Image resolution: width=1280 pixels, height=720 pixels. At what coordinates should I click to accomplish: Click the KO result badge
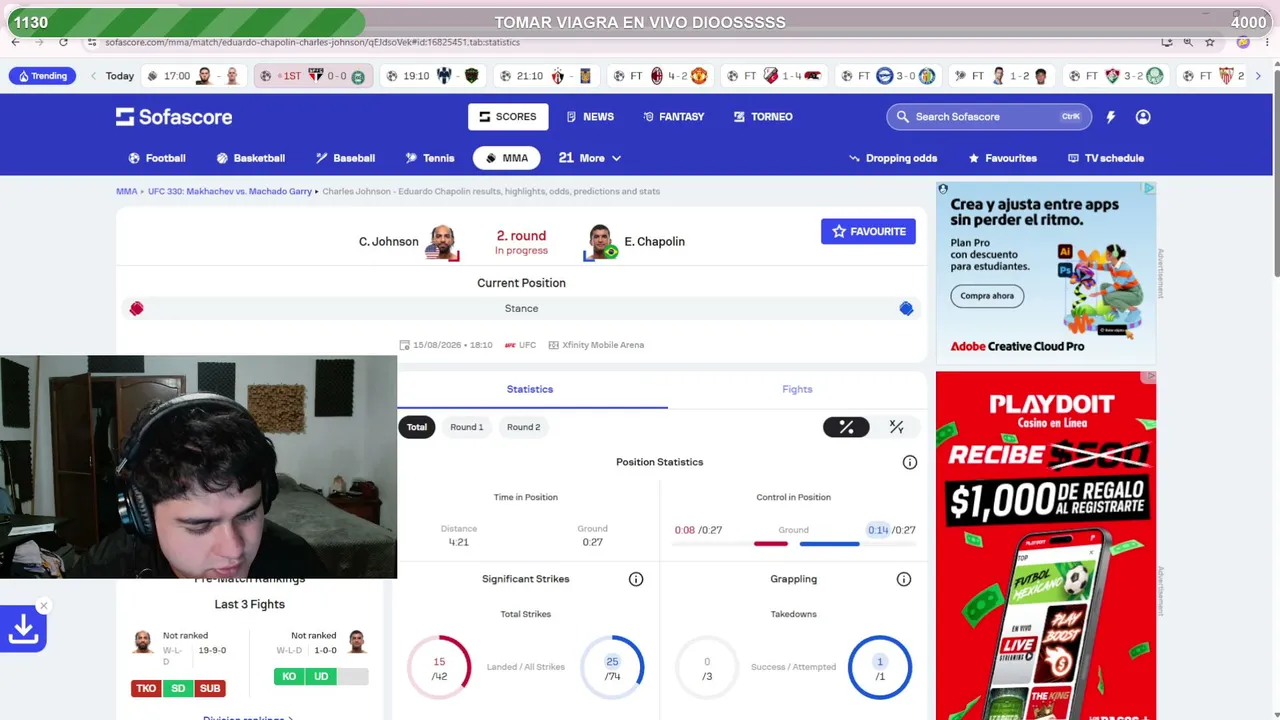tap(289, 677)
